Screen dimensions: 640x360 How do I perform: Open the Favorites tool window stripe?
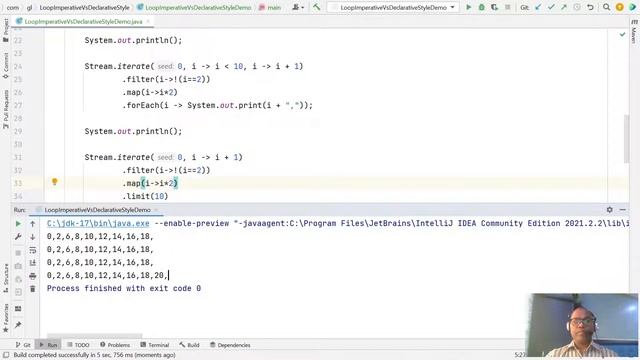6,318
